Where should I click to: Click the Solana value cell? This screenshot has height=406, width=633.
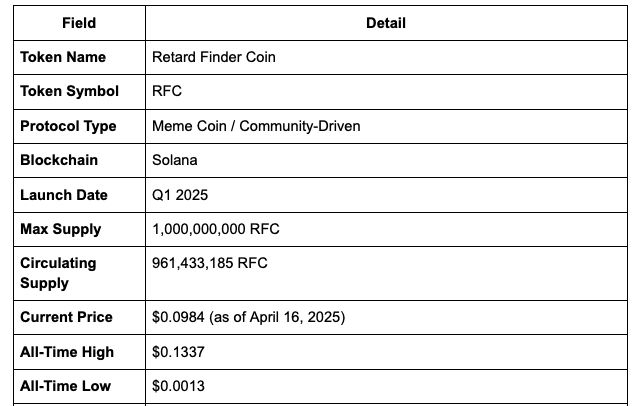point(386,160)
